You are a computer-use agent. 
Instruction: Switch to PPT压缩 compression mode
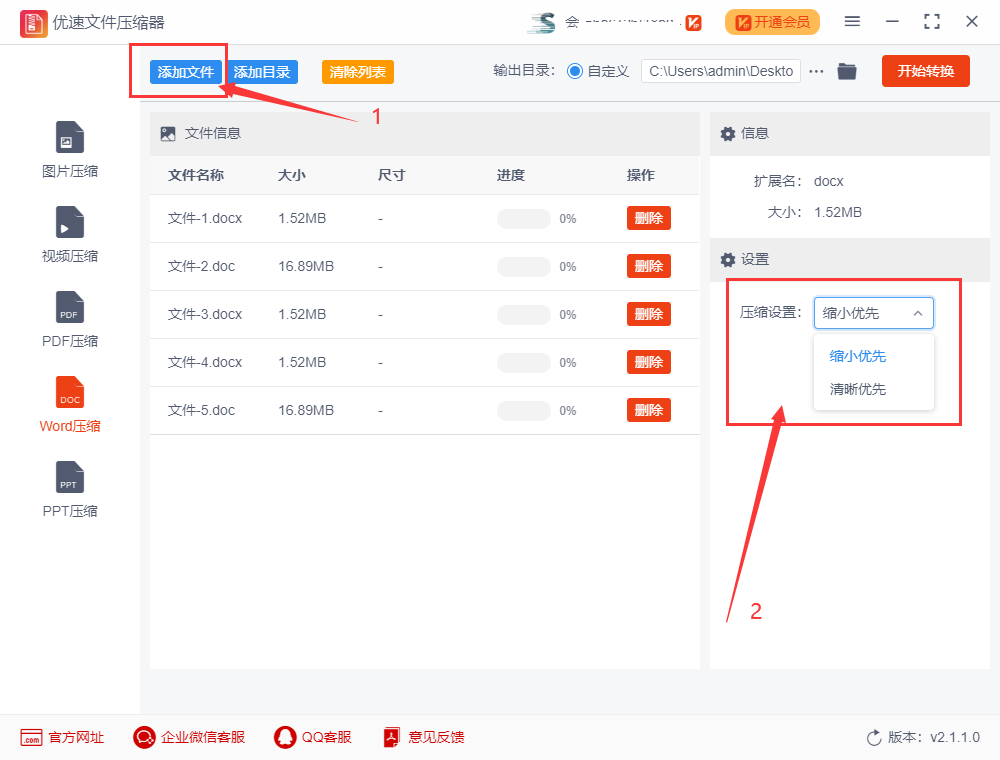pos(69,490)
